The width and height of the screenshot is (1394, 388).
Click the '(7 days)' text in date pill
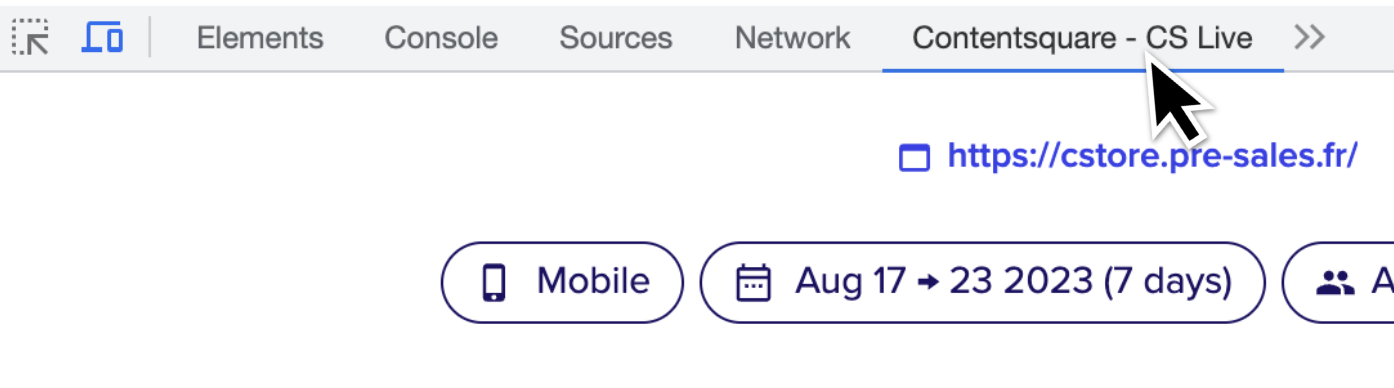pyautogui.click(x=1168, y=282)
